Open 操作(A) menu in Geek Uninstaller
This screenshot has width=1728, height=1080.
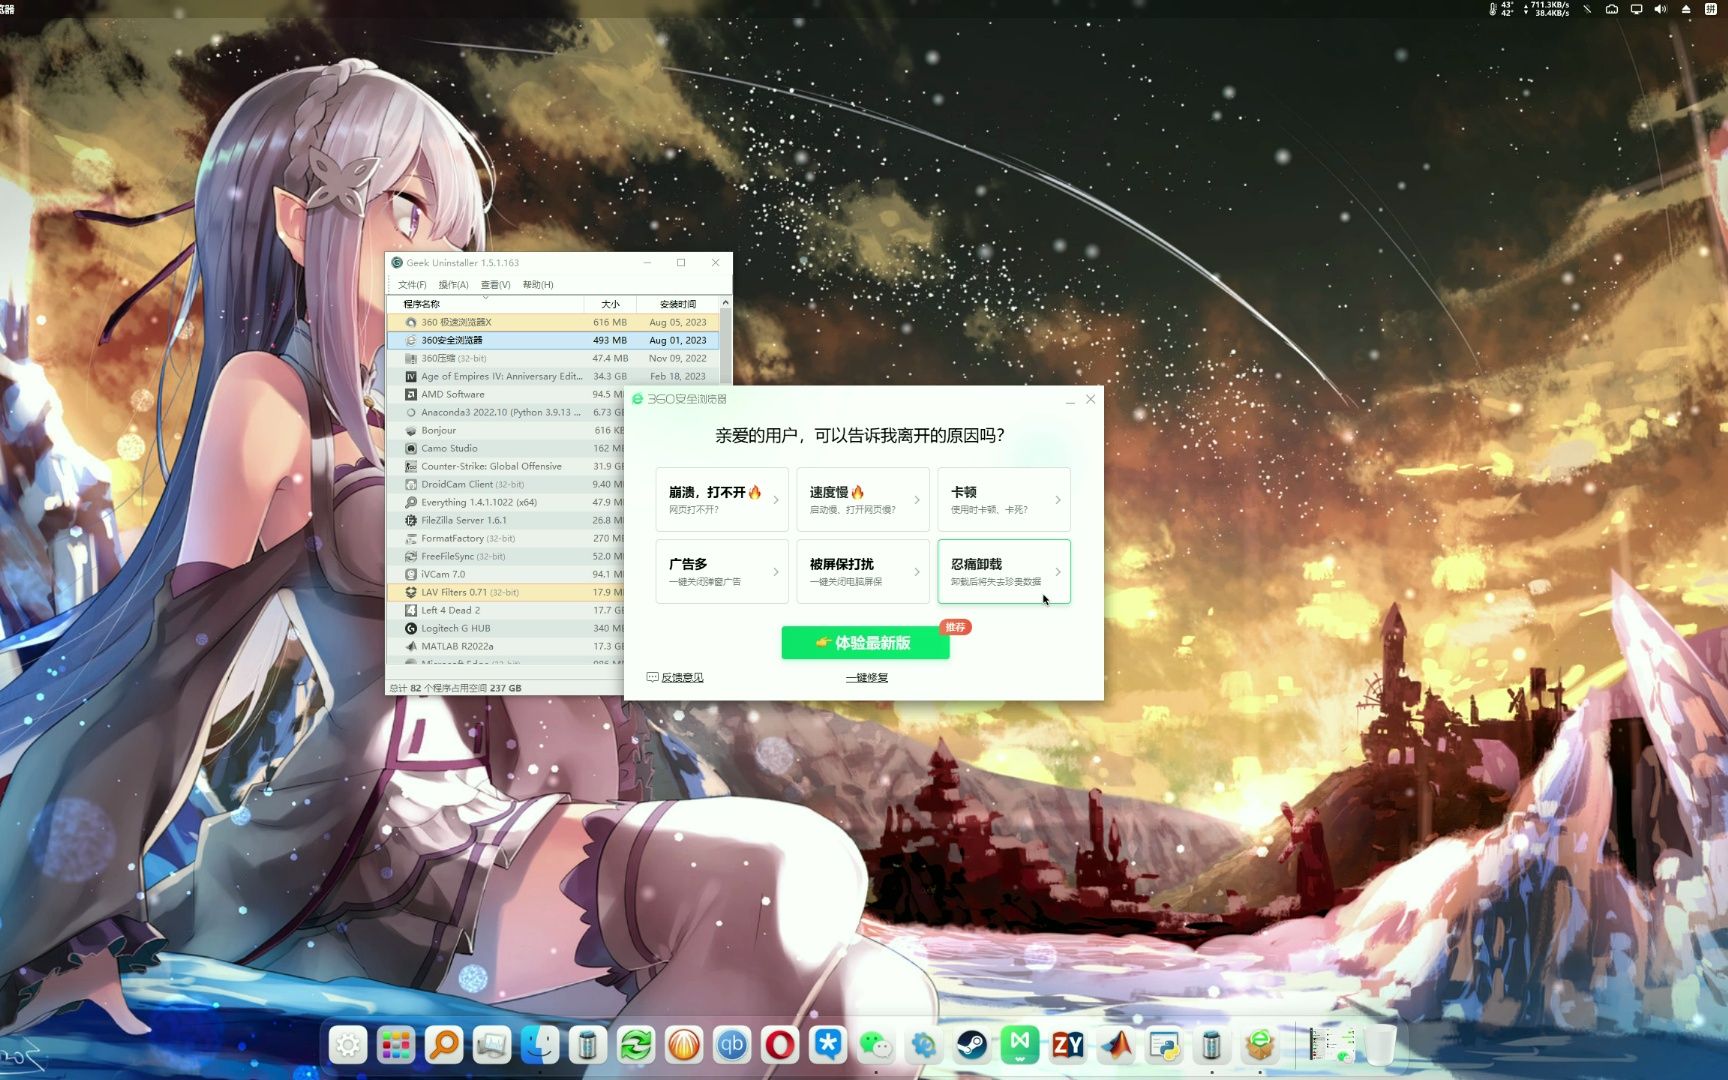tap(453, 285)
